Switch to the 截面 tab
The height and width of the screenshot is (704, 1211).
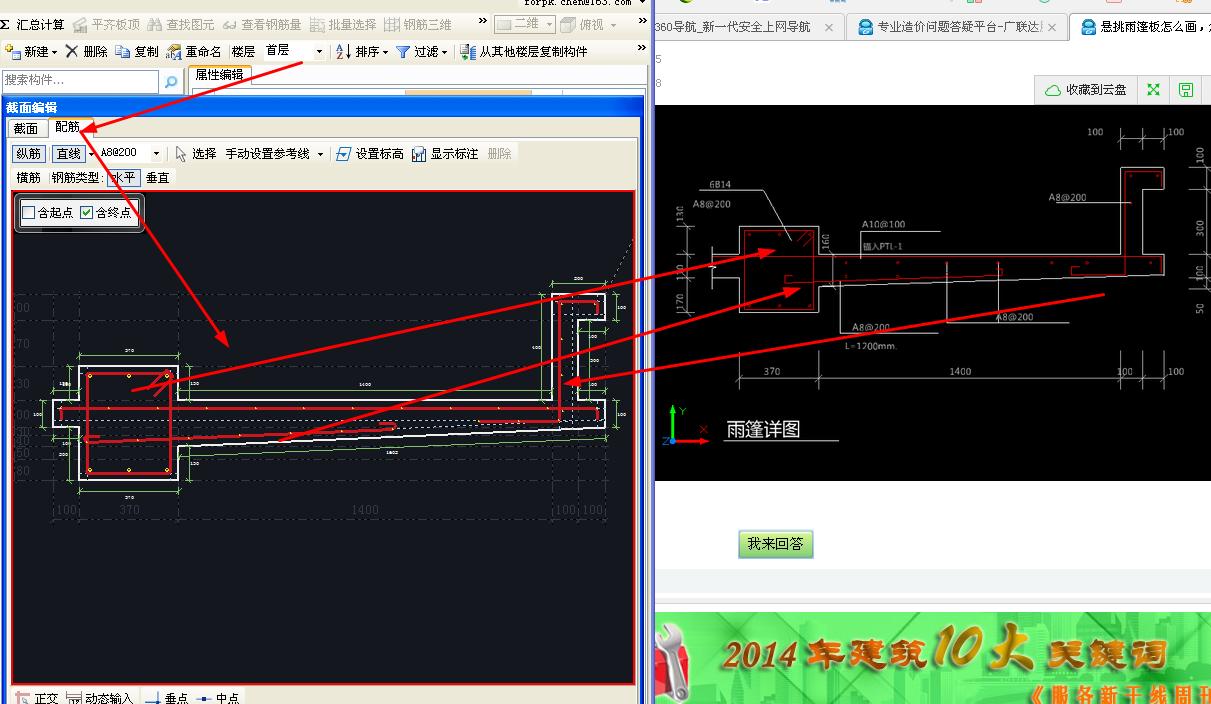pyautogui.click(x=27, y=128)
